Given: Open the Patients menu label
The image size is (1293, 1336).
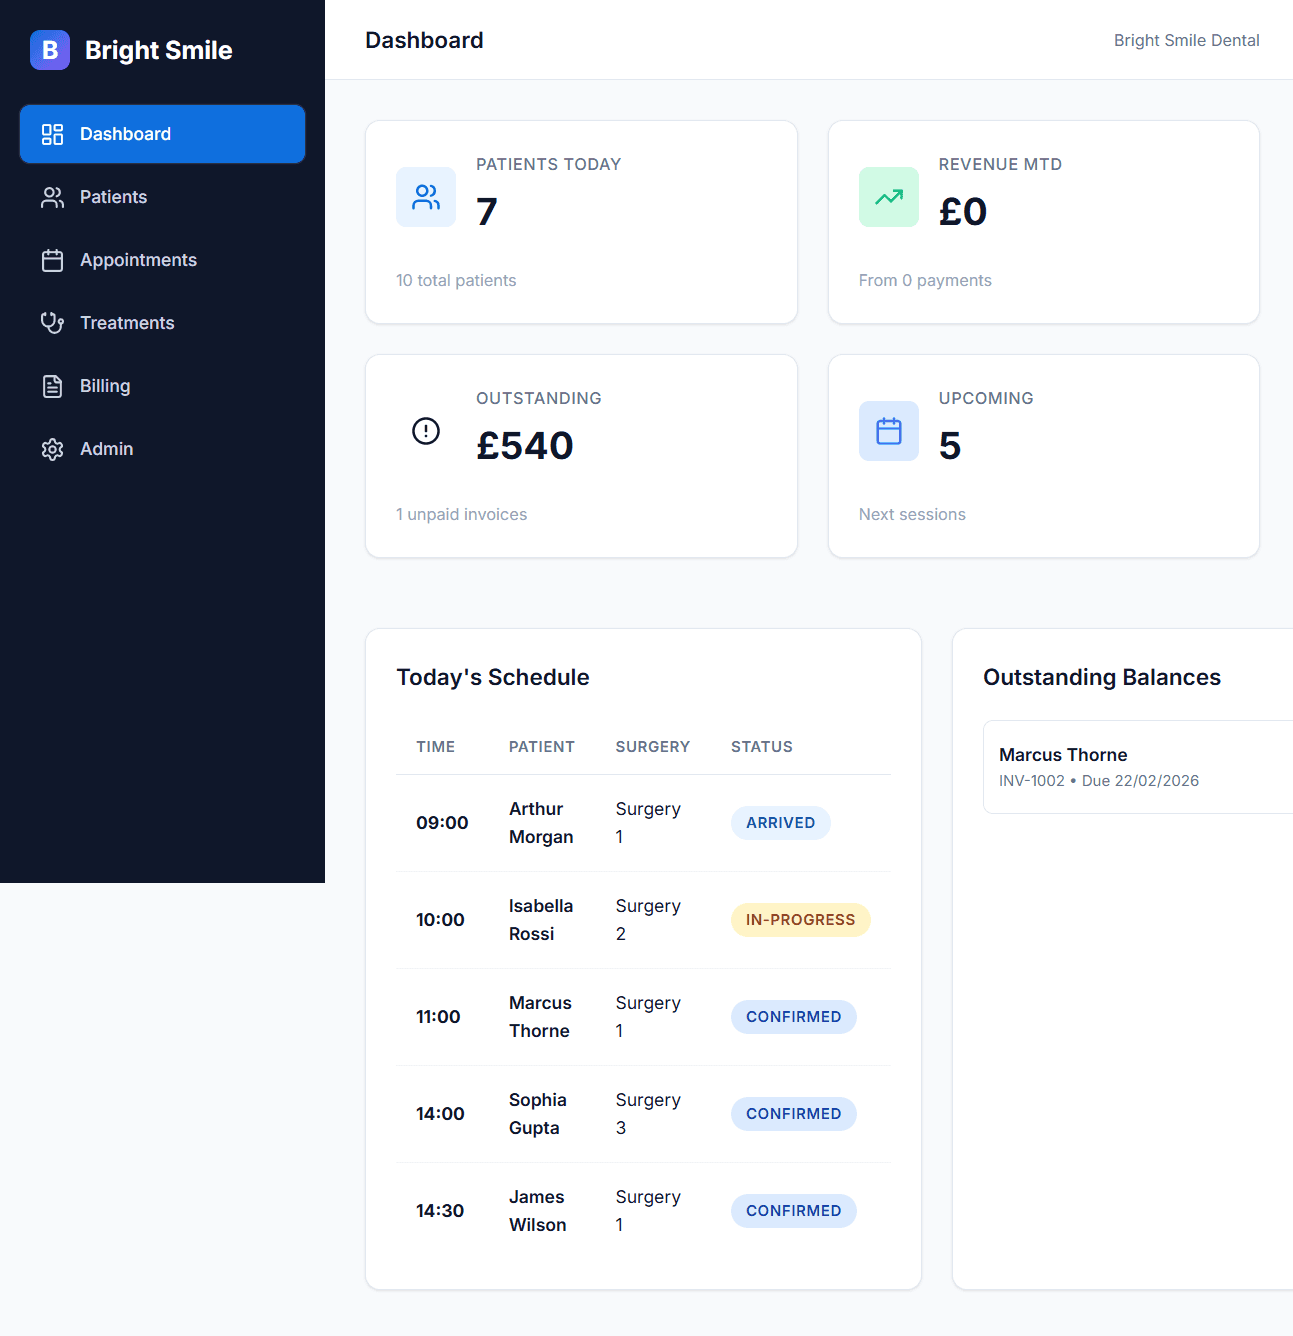Looking at the screenshot, I should (113, 197).
